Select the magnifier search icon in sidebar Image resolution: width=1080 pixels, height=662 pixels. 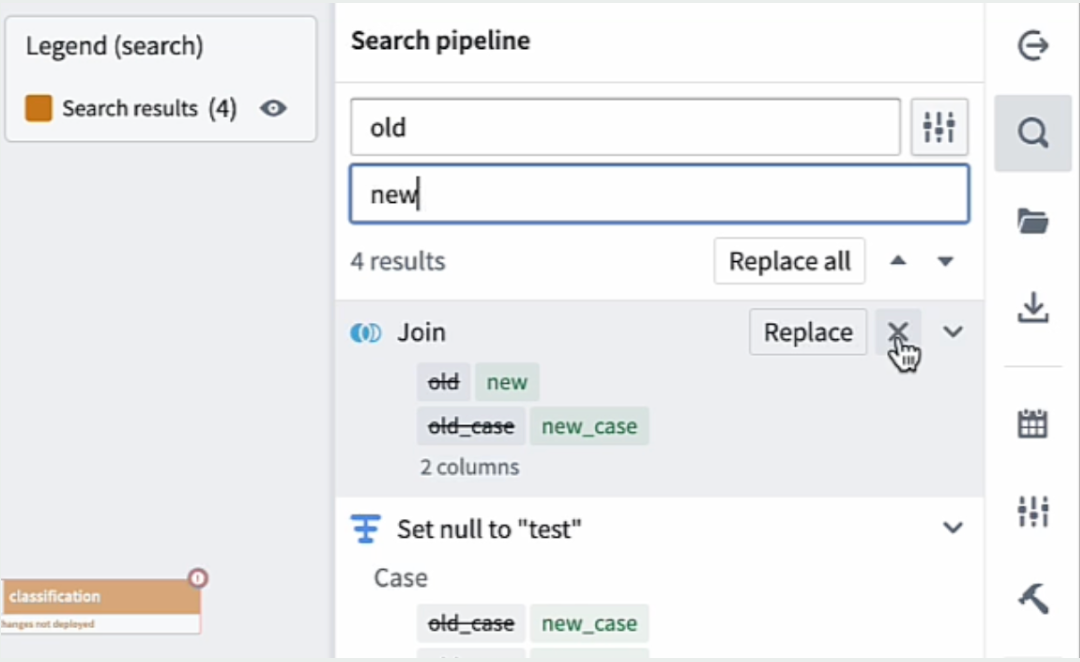[1033, 132]
